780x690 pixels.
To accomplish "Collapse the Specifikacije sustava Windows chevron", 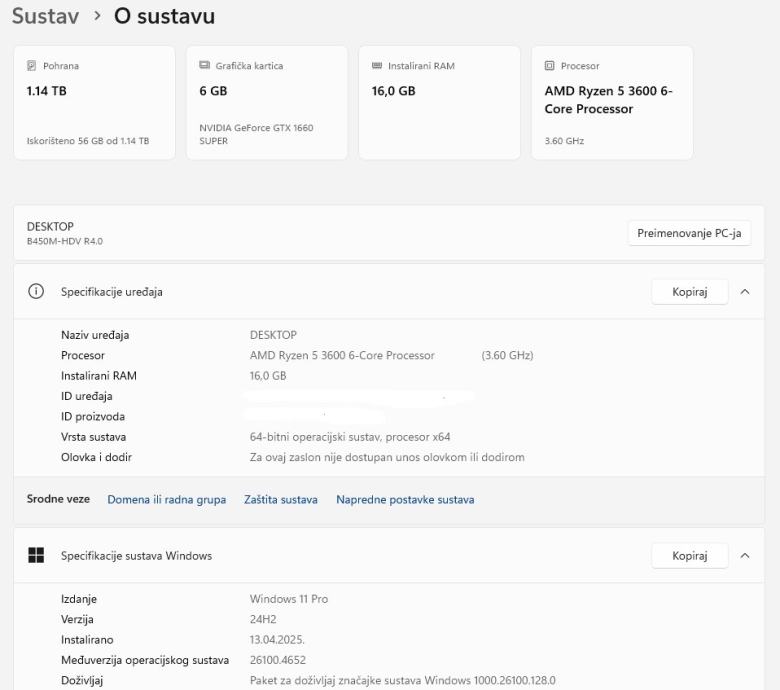I will [x=744, y=556].
